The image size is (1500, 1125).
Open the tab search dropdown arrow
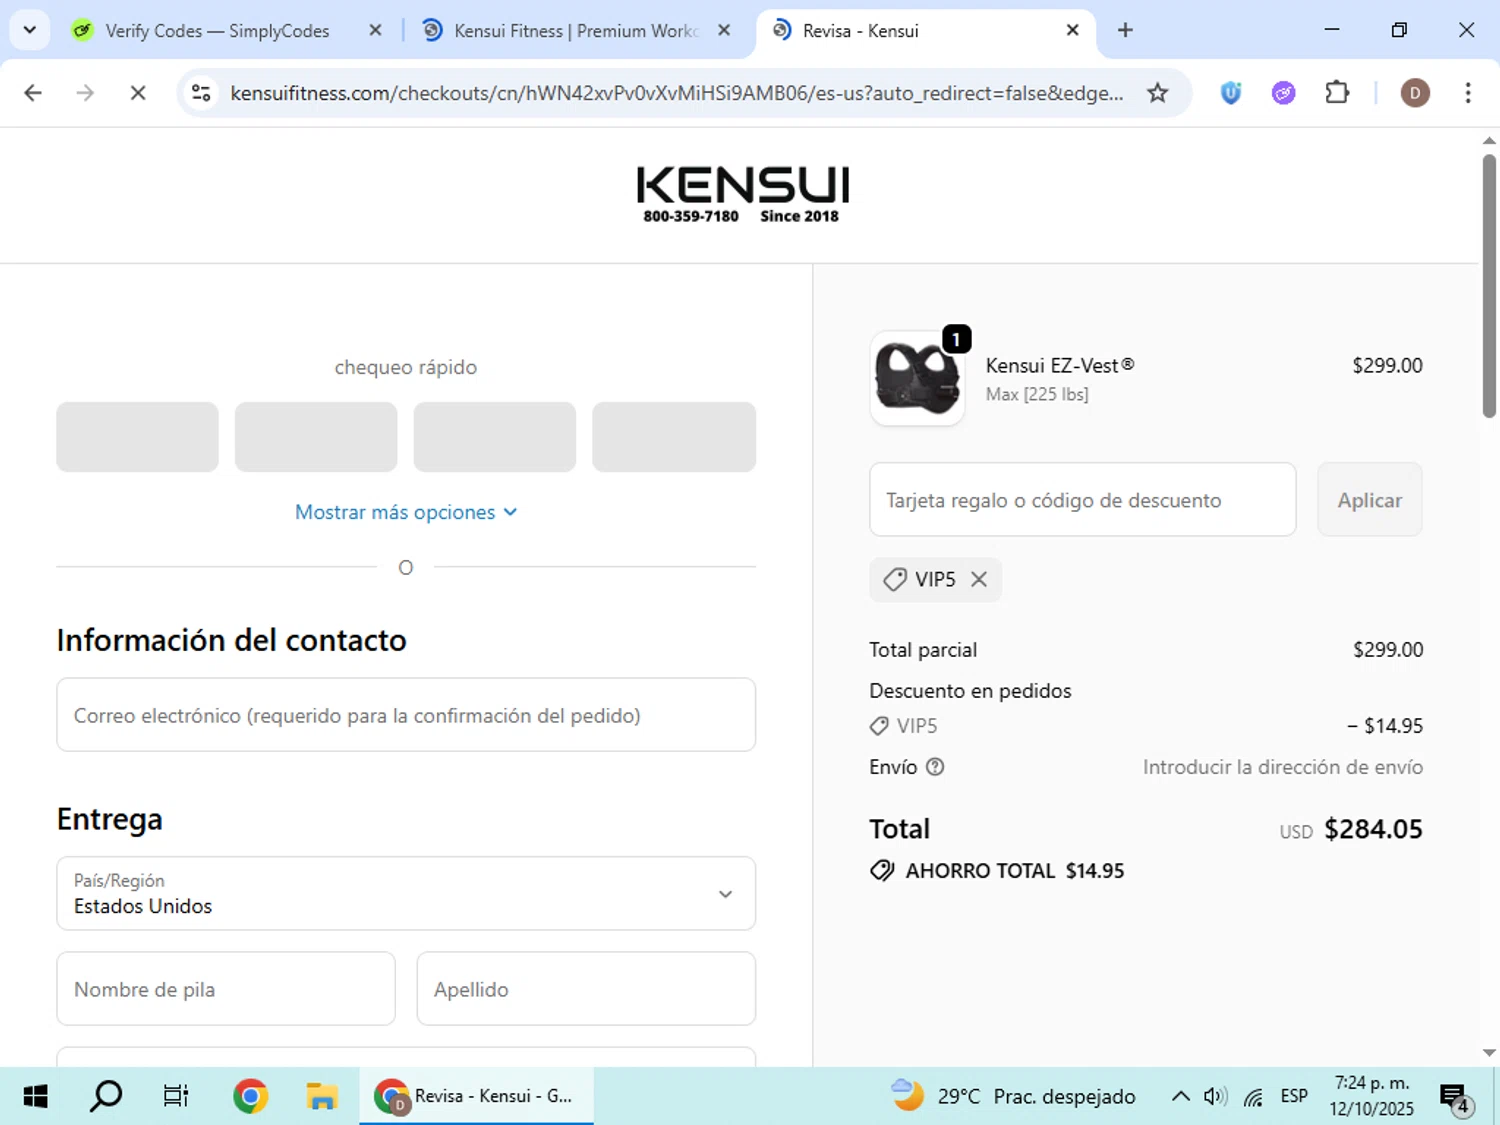click(x=30, y=30)
